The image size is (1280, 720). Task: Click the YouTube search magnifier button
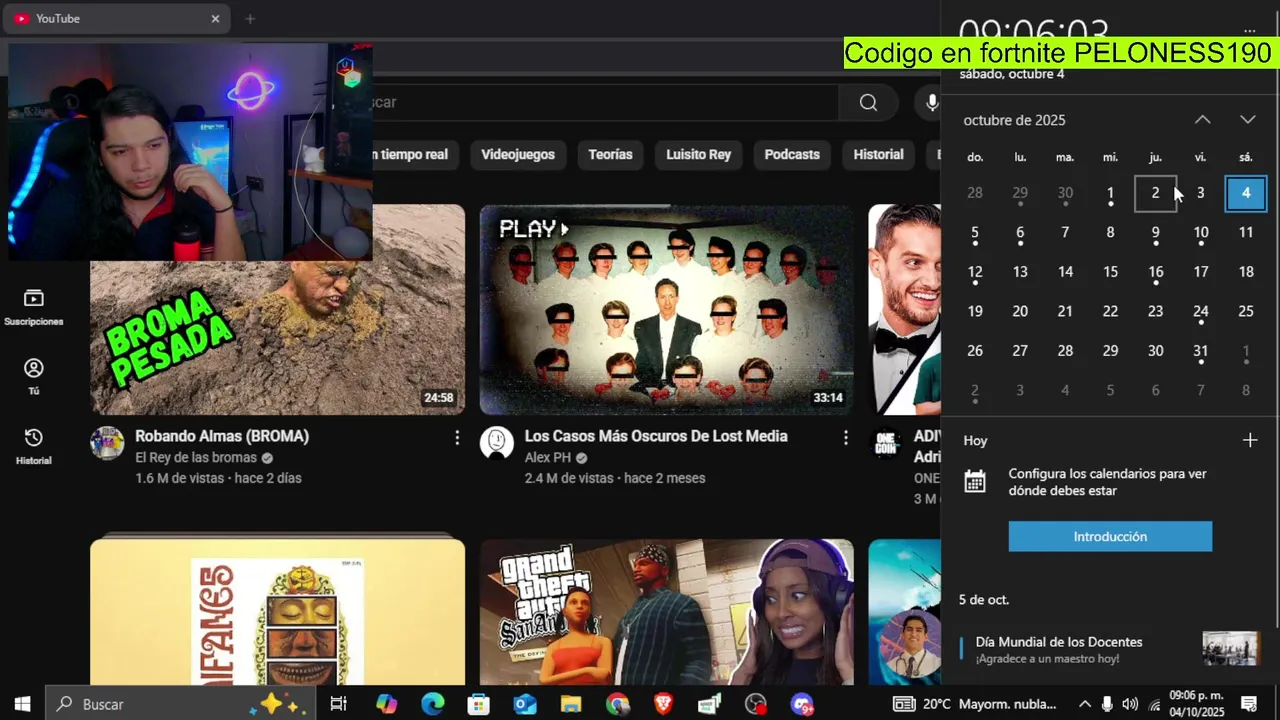click(868, 102)
